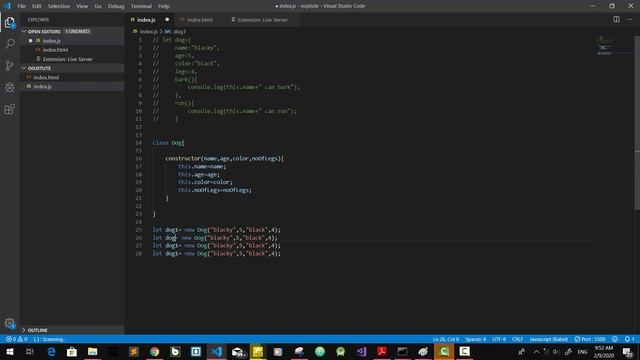Click the green Camtasia taskbar icon

point(444,351)
